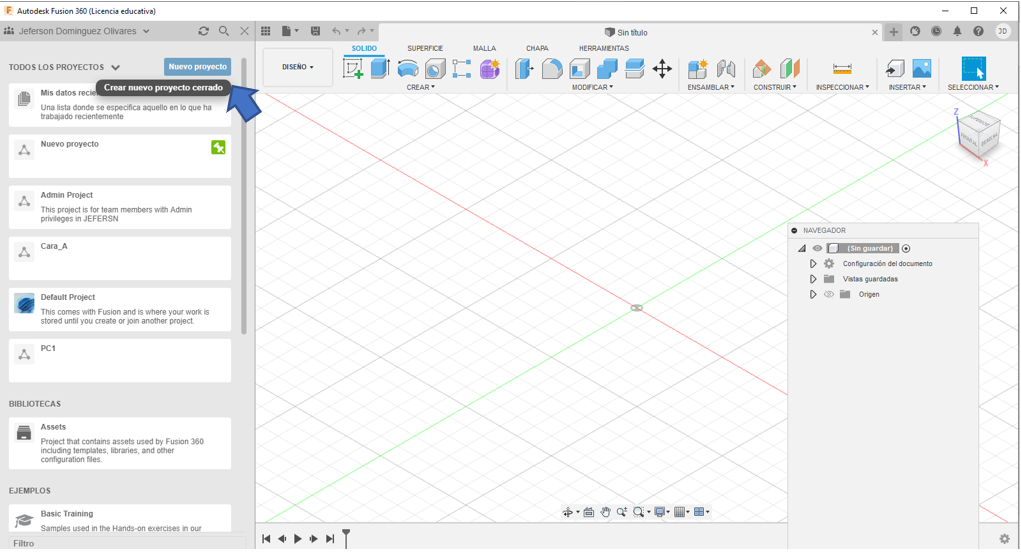Click the Filtro input field

pyautogui.click(x=128, y=543)
